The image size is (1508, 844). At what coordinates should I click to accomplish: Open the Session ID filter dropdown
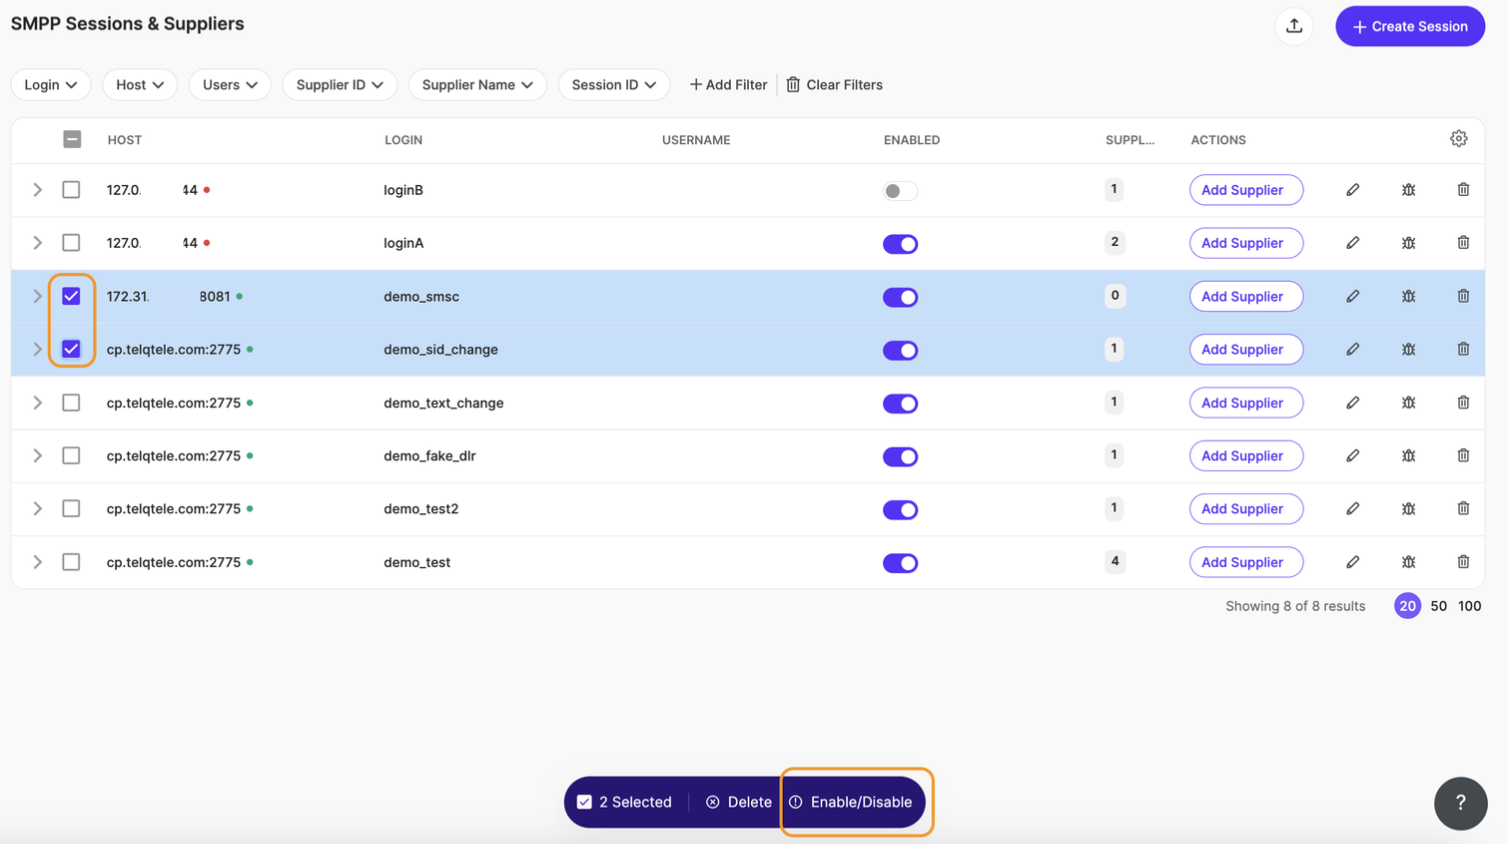tap(613, 85)
